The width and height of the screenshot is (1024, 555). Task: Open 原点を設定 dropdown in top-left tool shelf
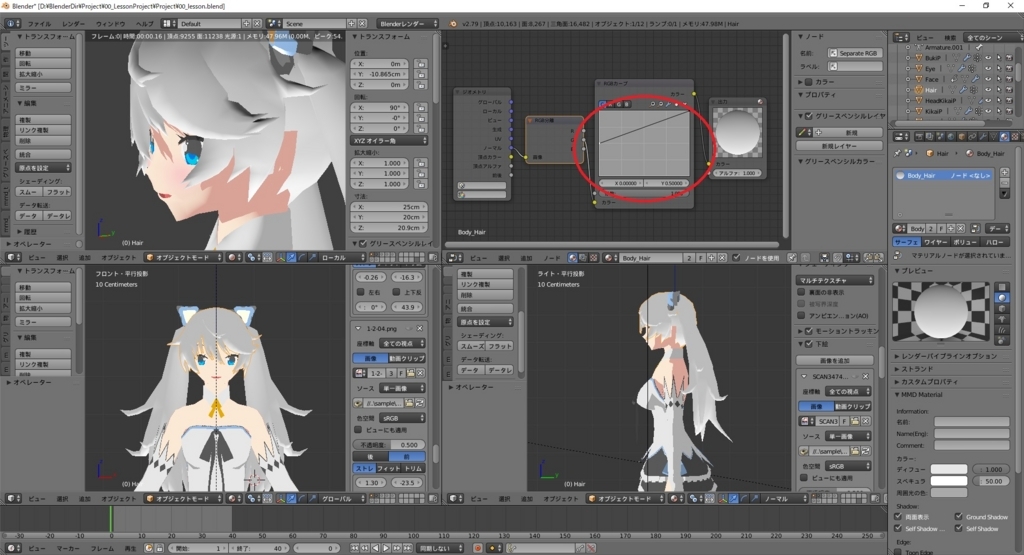(44, 168)
